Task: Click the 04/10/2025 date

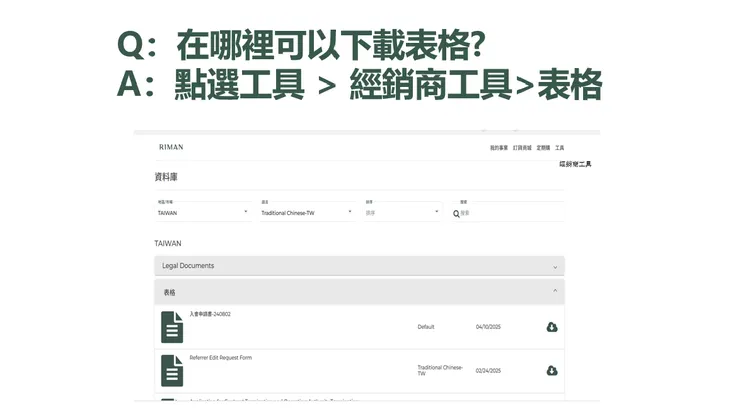Action: [x=488, y=327]
